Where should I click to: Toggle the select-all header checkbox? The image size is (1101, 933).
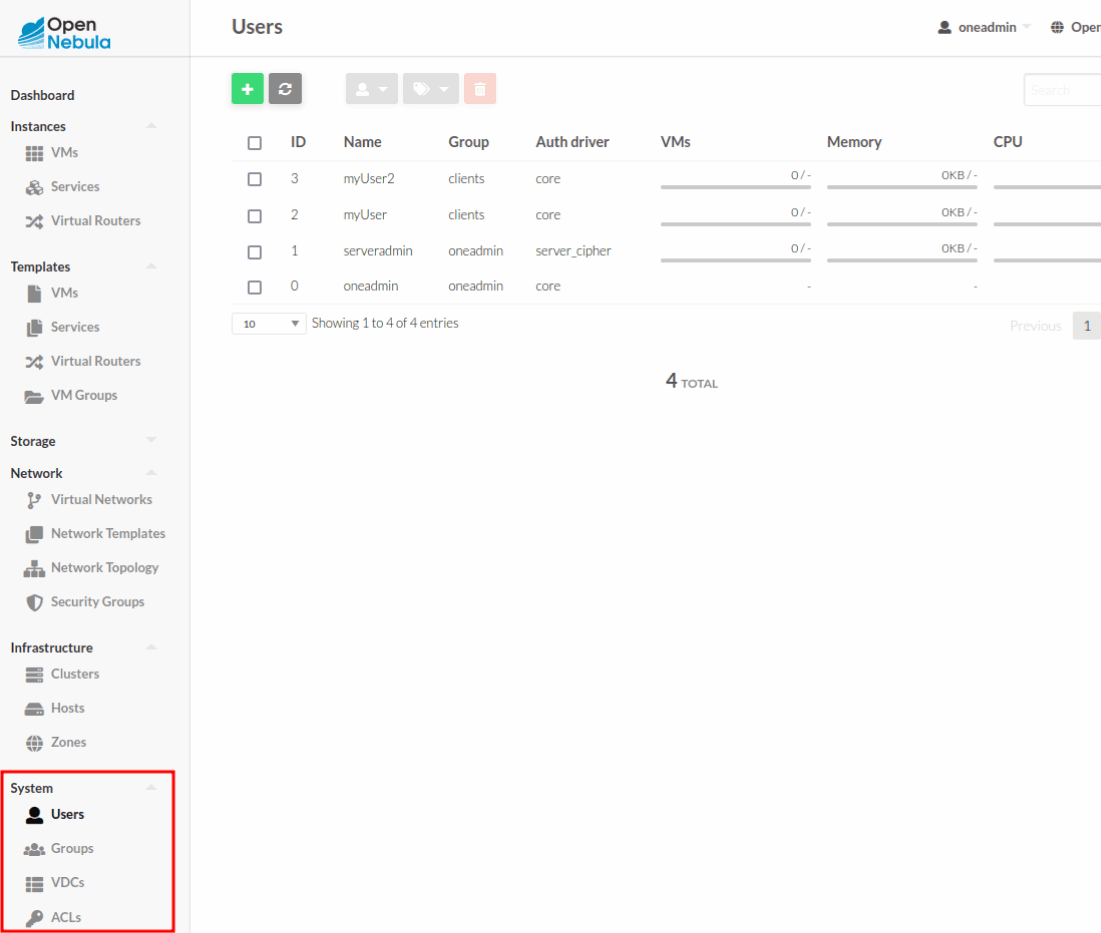pyautogui.click(x=255, y=143)
